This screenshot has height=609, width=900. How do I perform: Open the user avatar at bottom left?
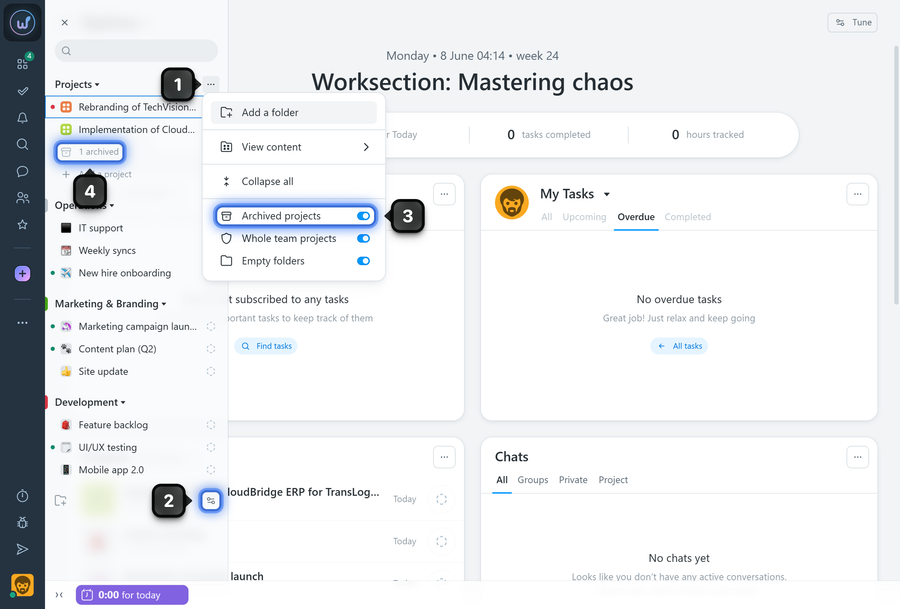point(22,585)
